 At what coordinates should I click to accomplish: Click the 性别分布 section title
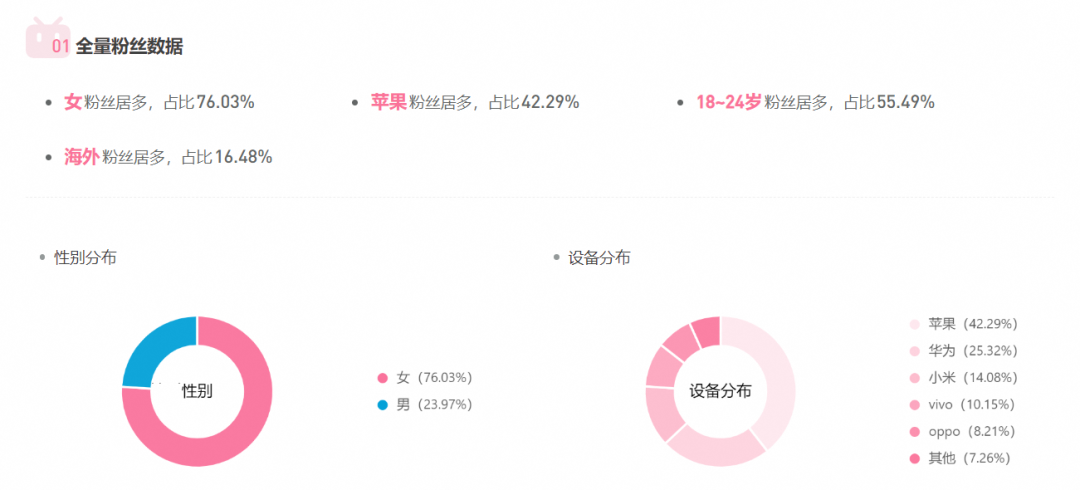click(85, 258)
